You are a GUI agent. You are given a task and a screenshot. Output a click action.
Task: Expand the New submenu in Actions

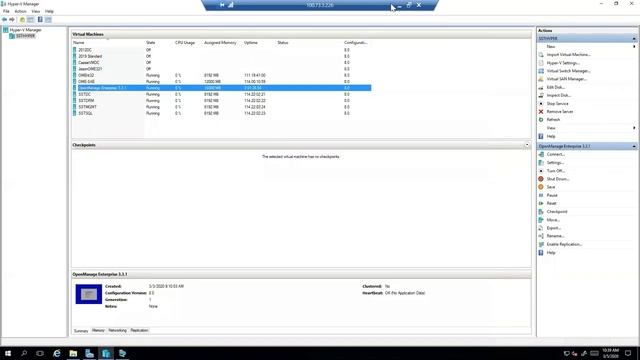pyautogui.click(x=634, y=47)
